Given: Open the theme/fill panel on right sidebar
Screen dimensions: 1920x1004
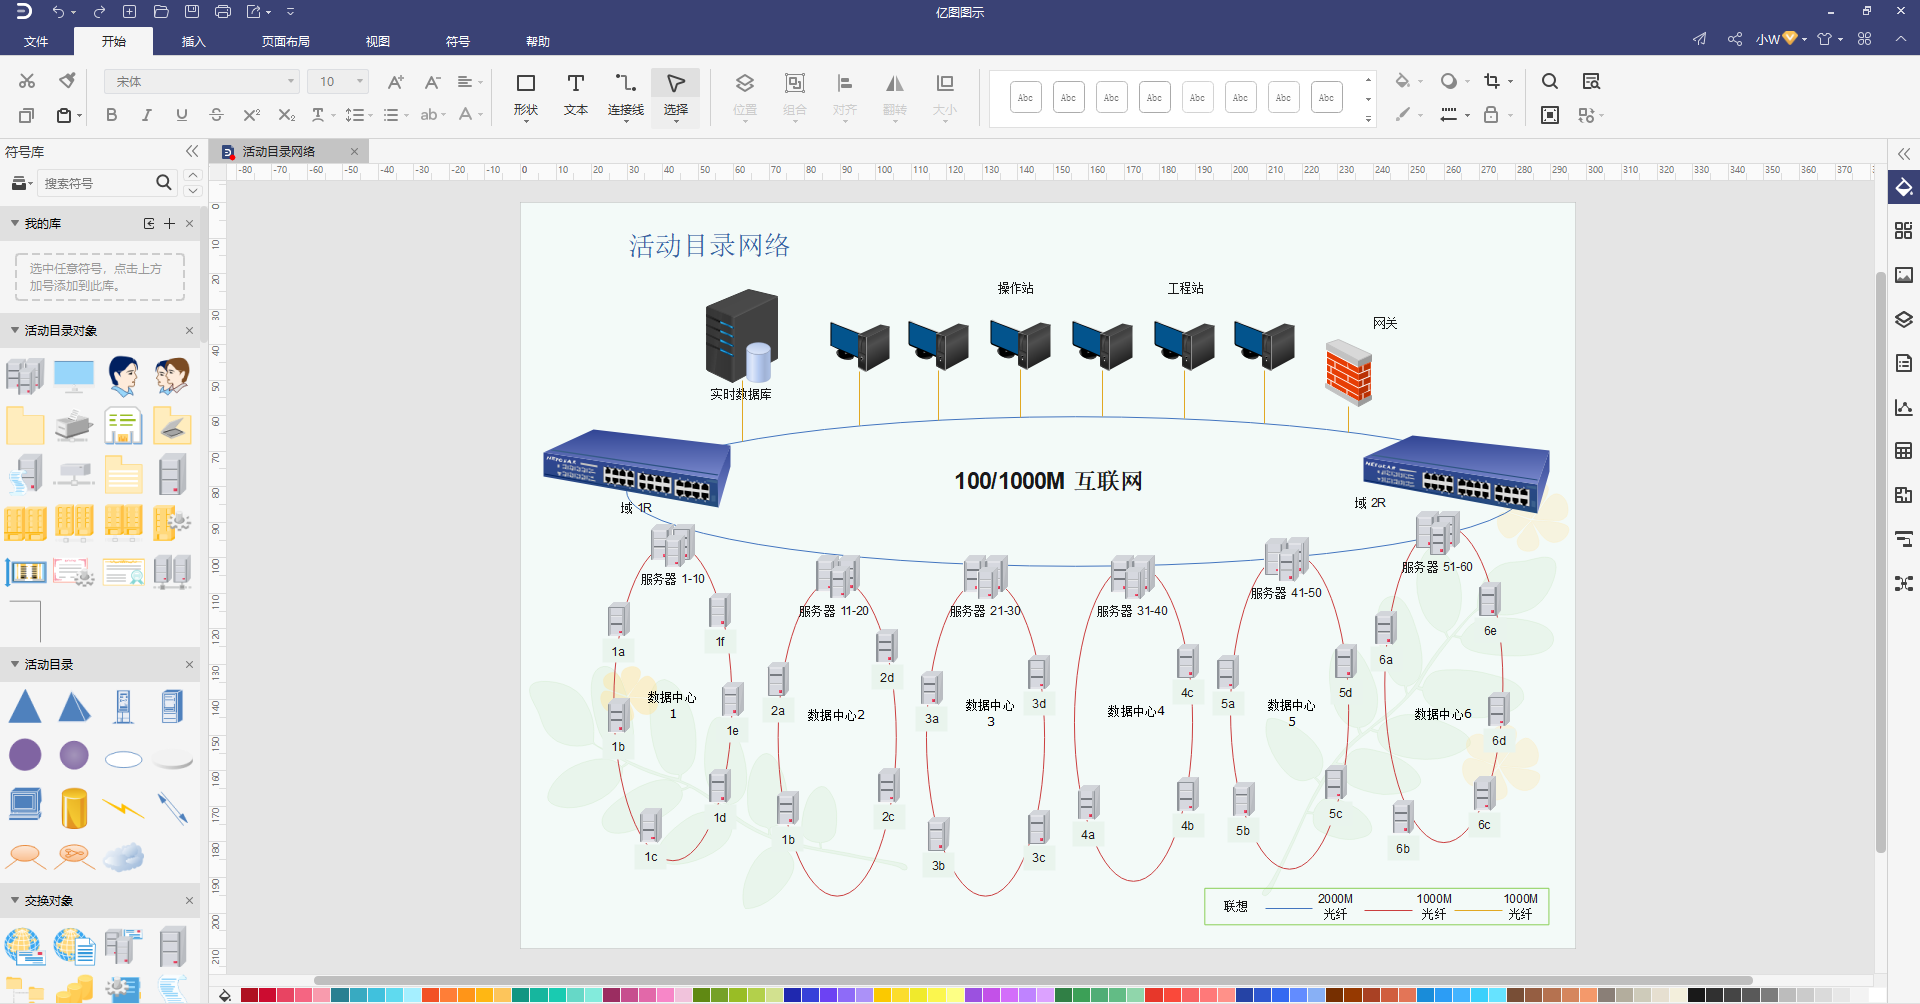Looking at the screenshot, I should (1903, 187).
